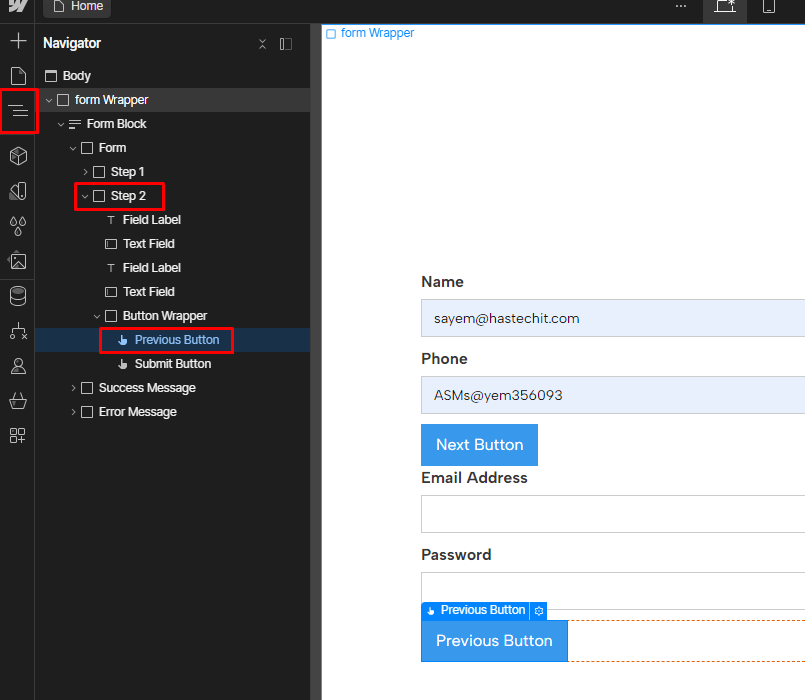Image resolution: width=805 pixels, height=700 pixels.
Task: Open the CMS database icon
Action: click(x=18, y=296)
